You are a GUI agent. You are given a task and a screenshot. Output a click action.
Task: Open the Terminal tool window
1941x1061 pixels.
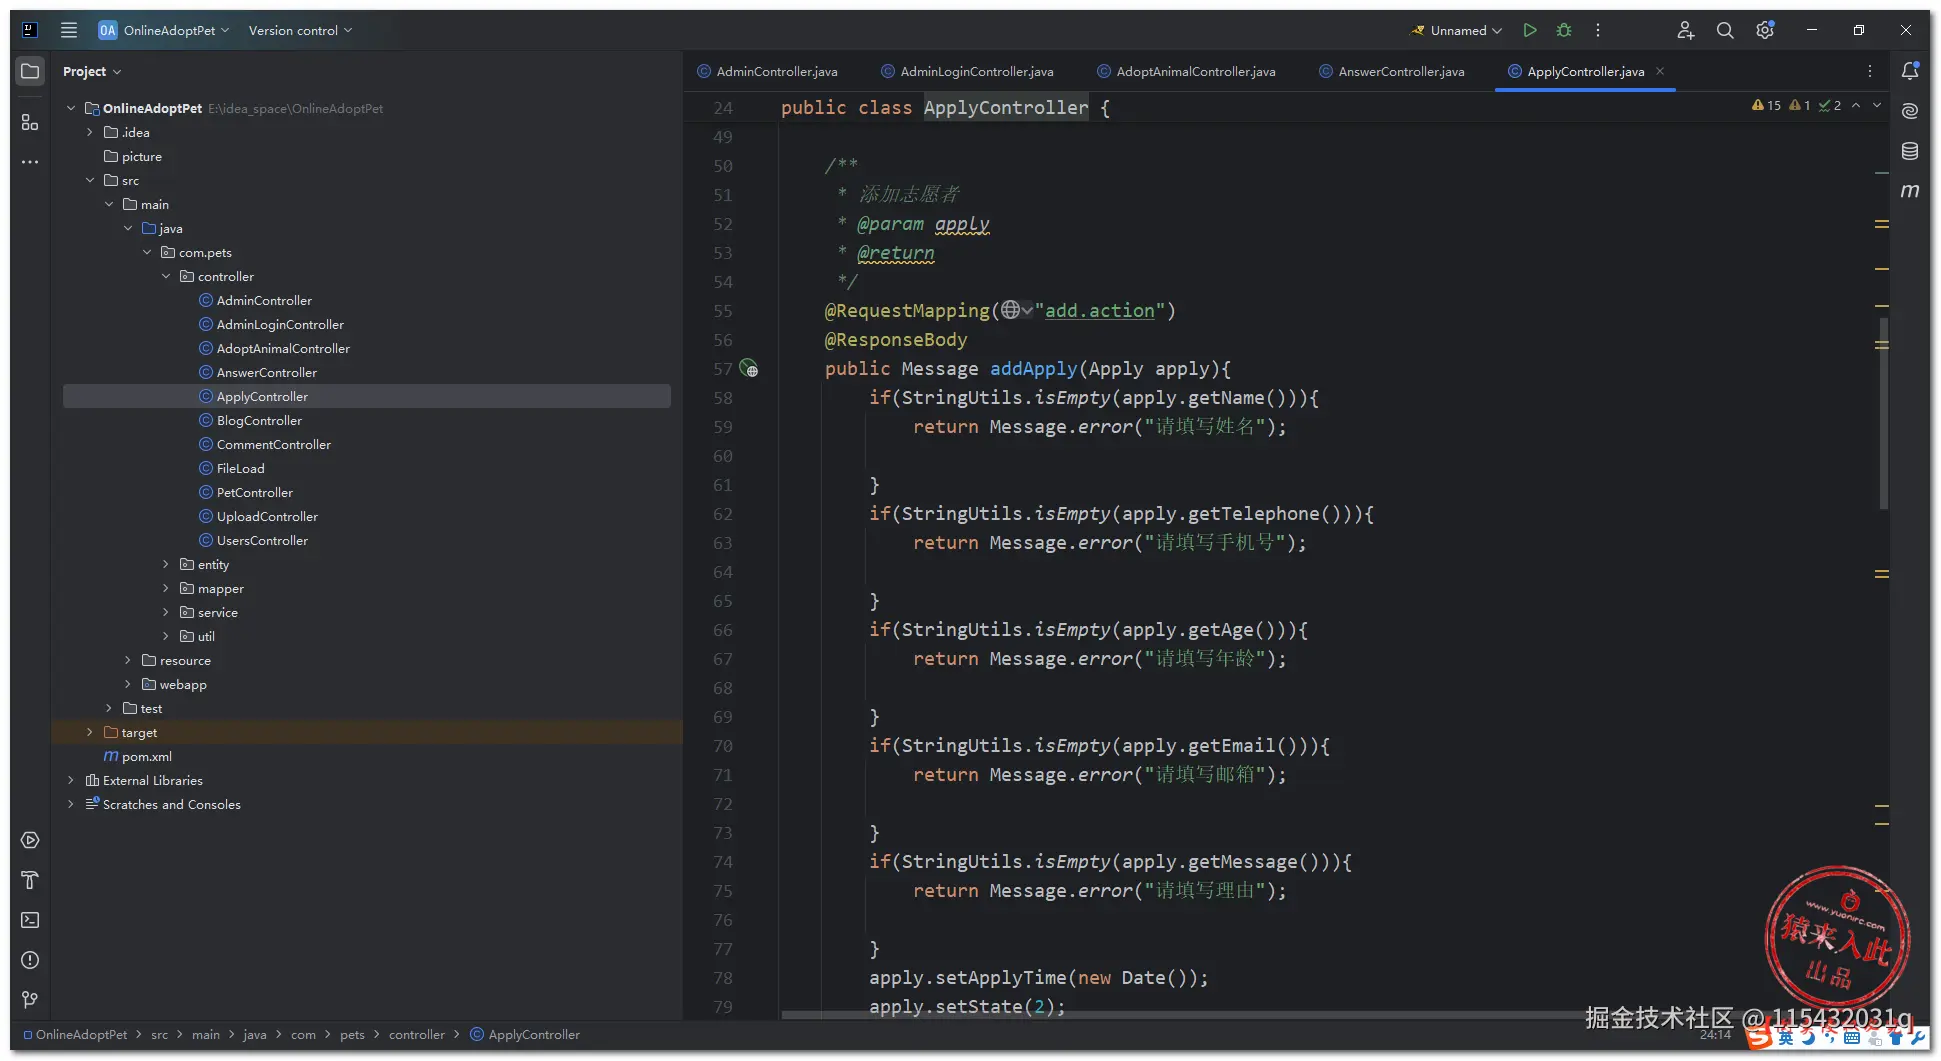(x=30, y=920)
